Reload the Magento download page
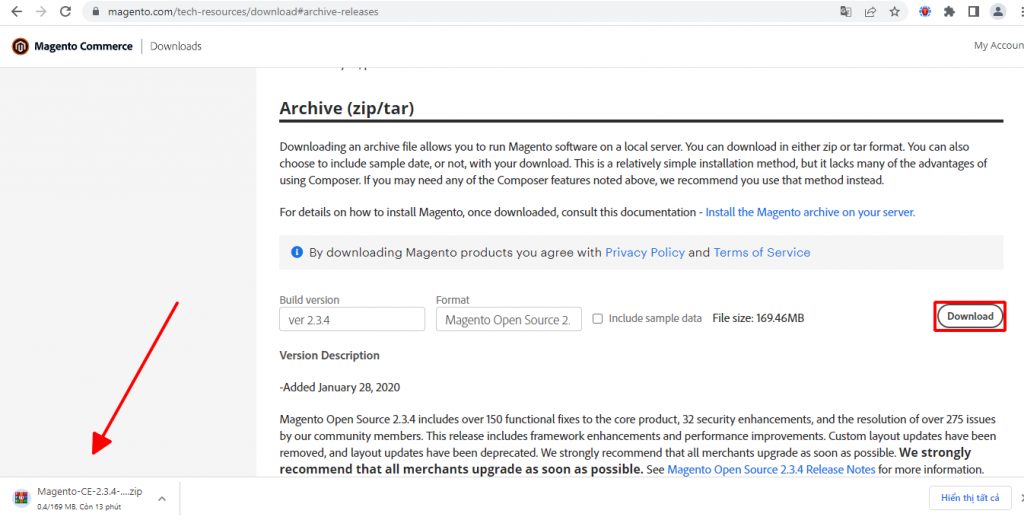The image size is (1024, 520). click(65, 12)
